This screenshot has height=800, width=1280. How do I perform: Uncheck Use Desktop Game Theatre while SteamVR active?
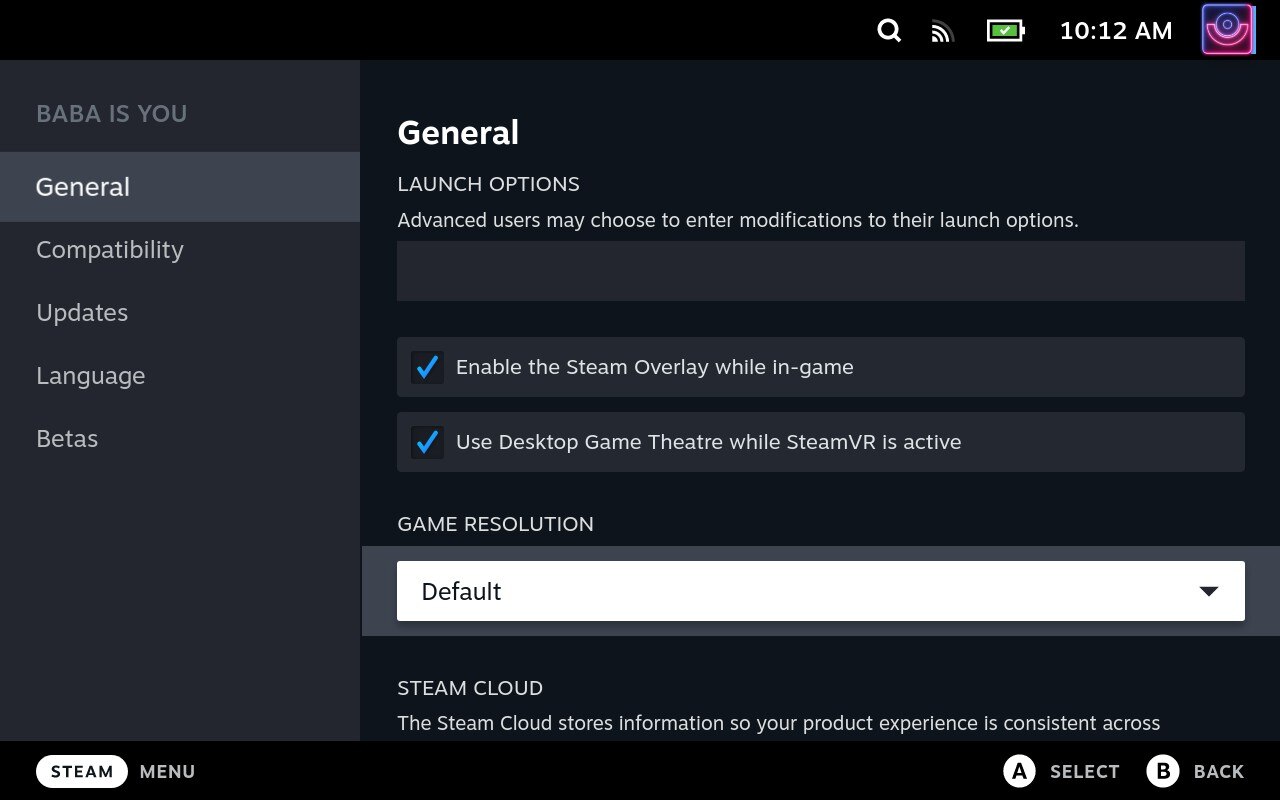tap(427, 442)
